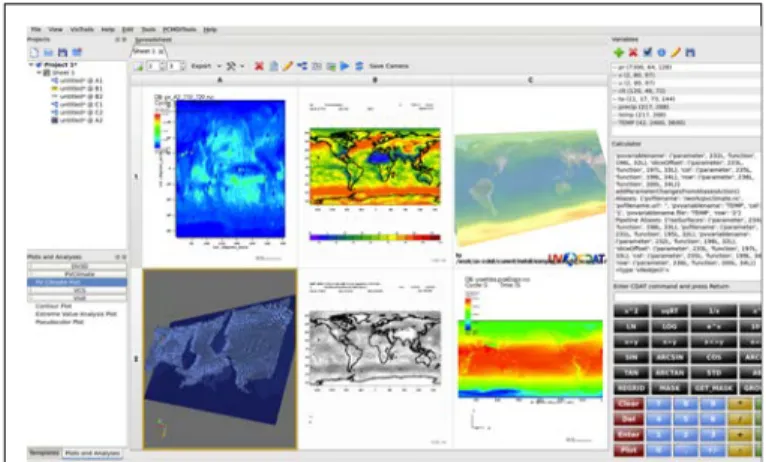Select the dark blue 3D plot cell A2
The image size is (766, 462).
coord(220,358)
